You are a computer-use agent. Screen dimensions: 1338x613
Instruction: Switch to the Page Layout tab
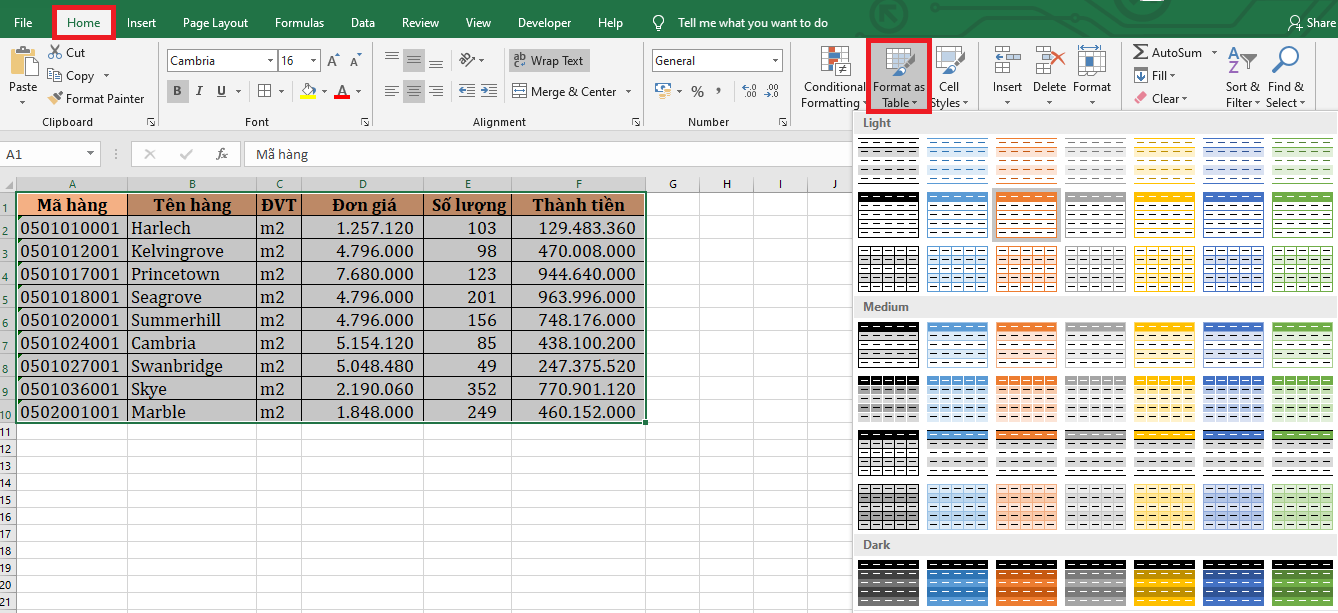(x=215, y=22)
